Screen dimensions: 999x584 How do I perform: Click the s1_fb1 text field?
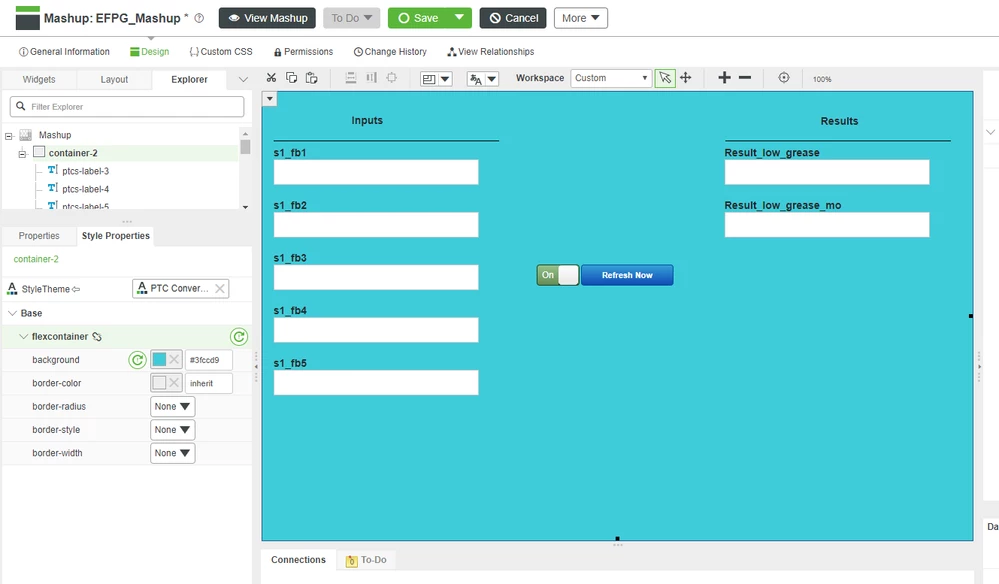tap(376, 172)
